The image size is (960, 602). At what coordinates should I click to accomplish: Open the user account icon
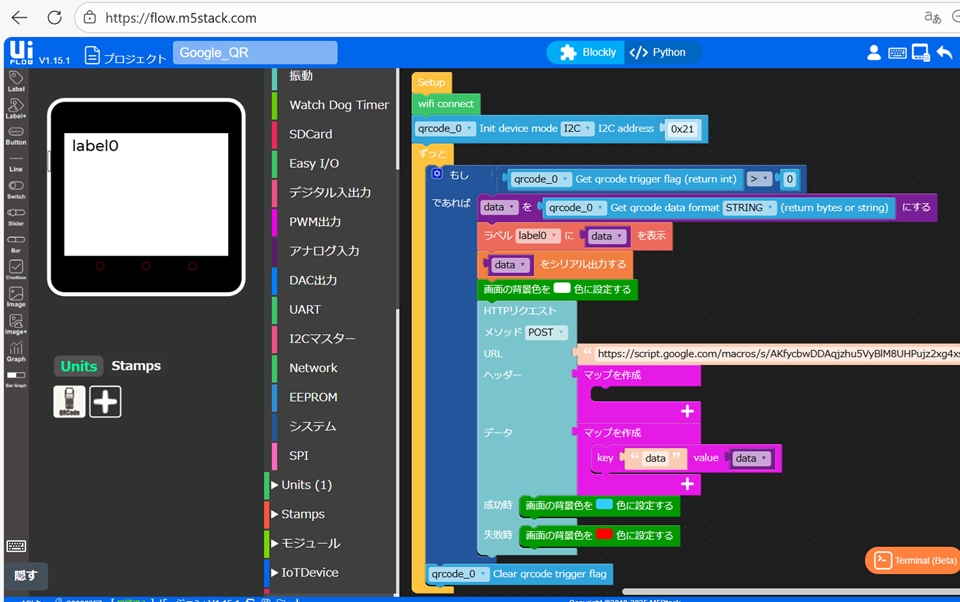tap(874, 53)
